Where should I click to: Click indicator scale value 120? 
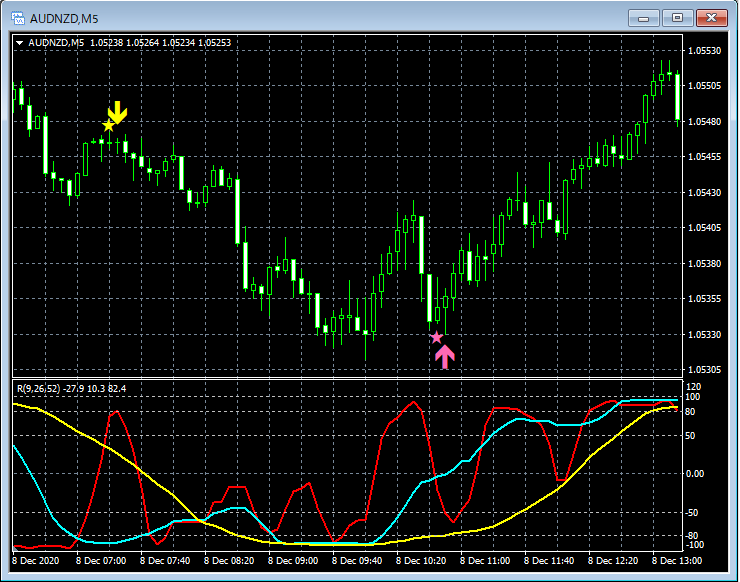[x=693, y=387]
